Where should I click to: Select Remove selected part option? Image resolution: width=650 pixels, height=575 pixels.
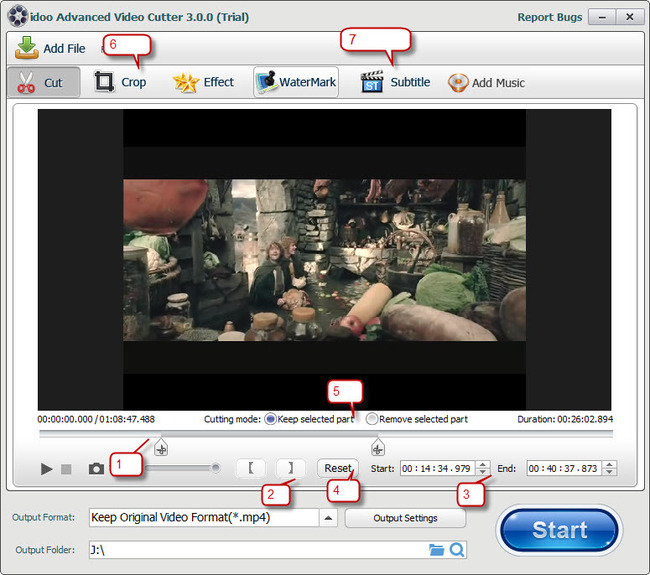point(372,419)
